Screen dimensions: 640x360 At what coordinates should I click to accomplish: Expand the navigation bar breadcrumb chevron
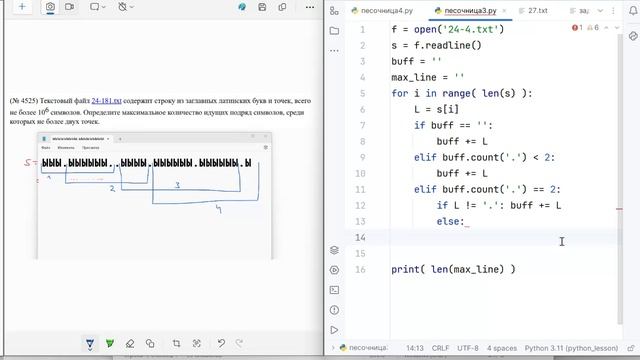pos(333,348)
